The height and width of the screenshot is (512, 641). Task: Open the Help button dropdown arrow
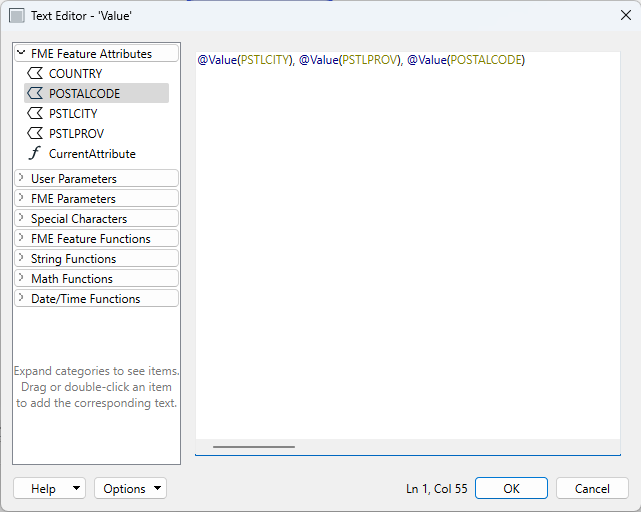76,488
